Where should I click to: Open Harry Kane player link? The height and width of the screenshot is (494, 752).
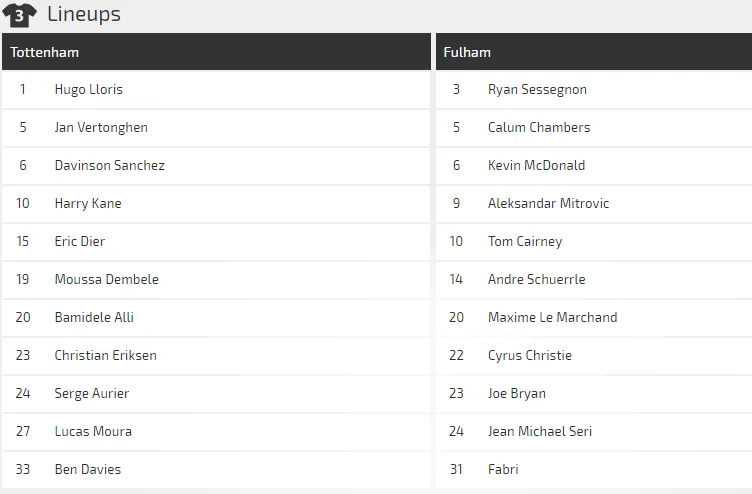[88, 203]
